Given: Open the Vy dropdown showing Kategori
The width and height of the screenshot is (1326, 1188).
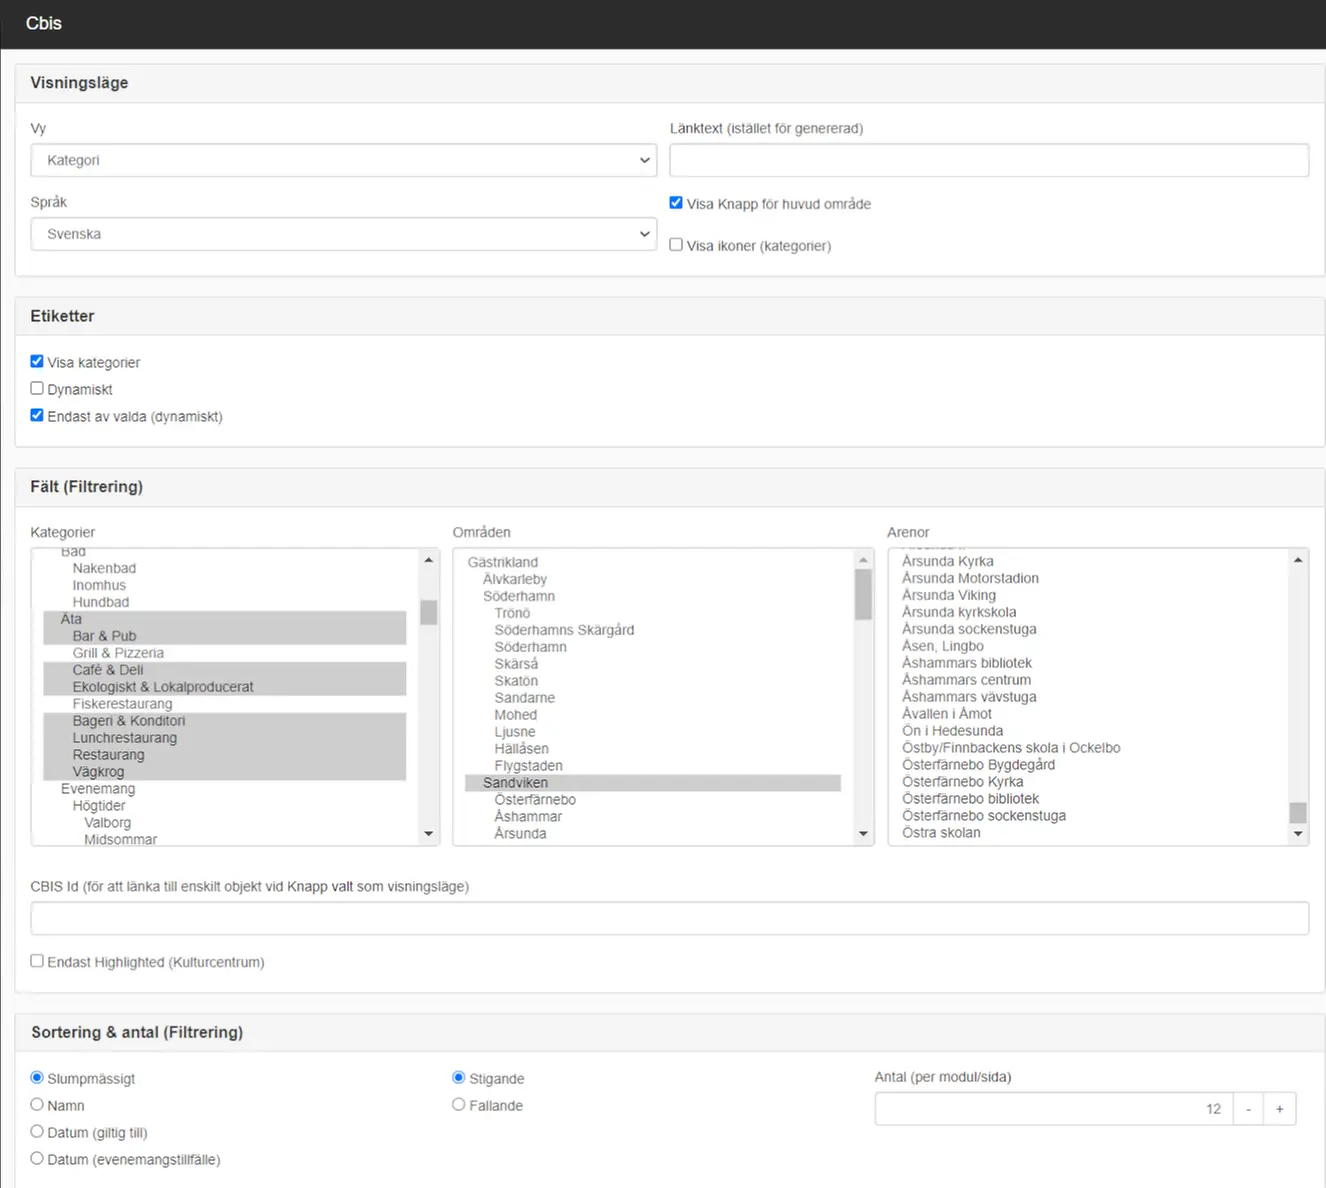Looking at the screenshot, I should 342,160.
